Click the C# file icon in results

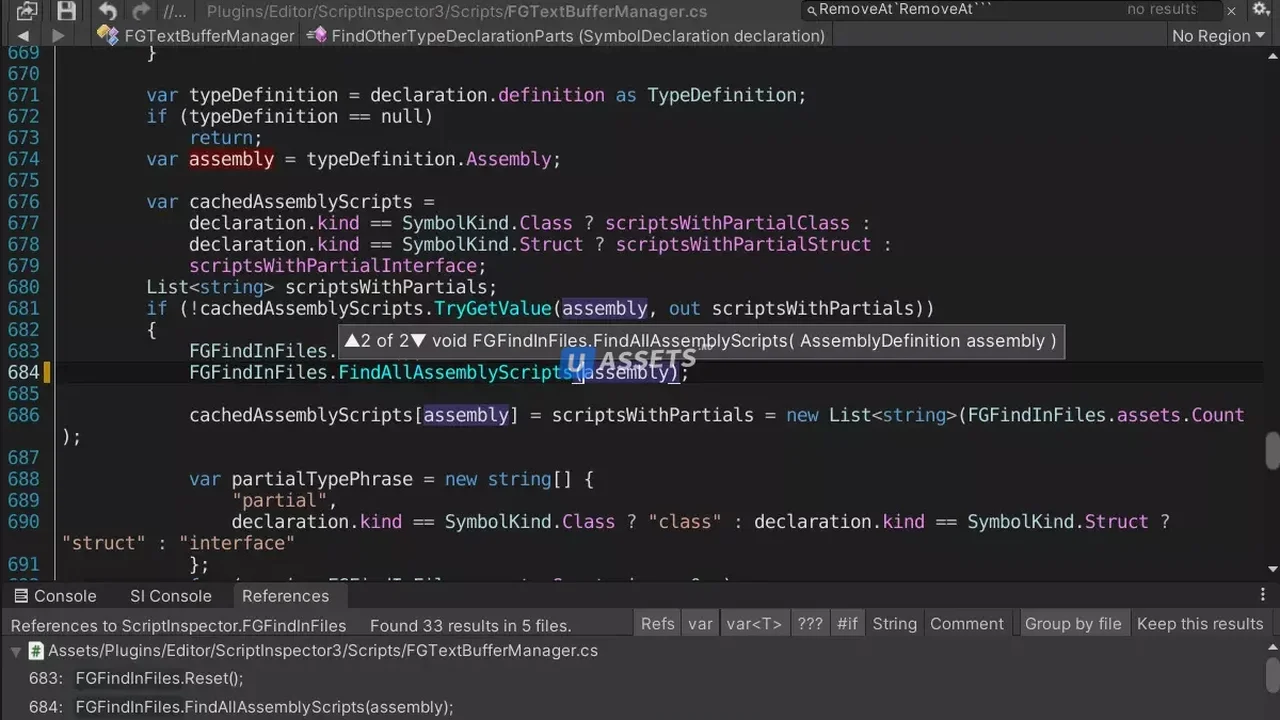pos(36,651)
